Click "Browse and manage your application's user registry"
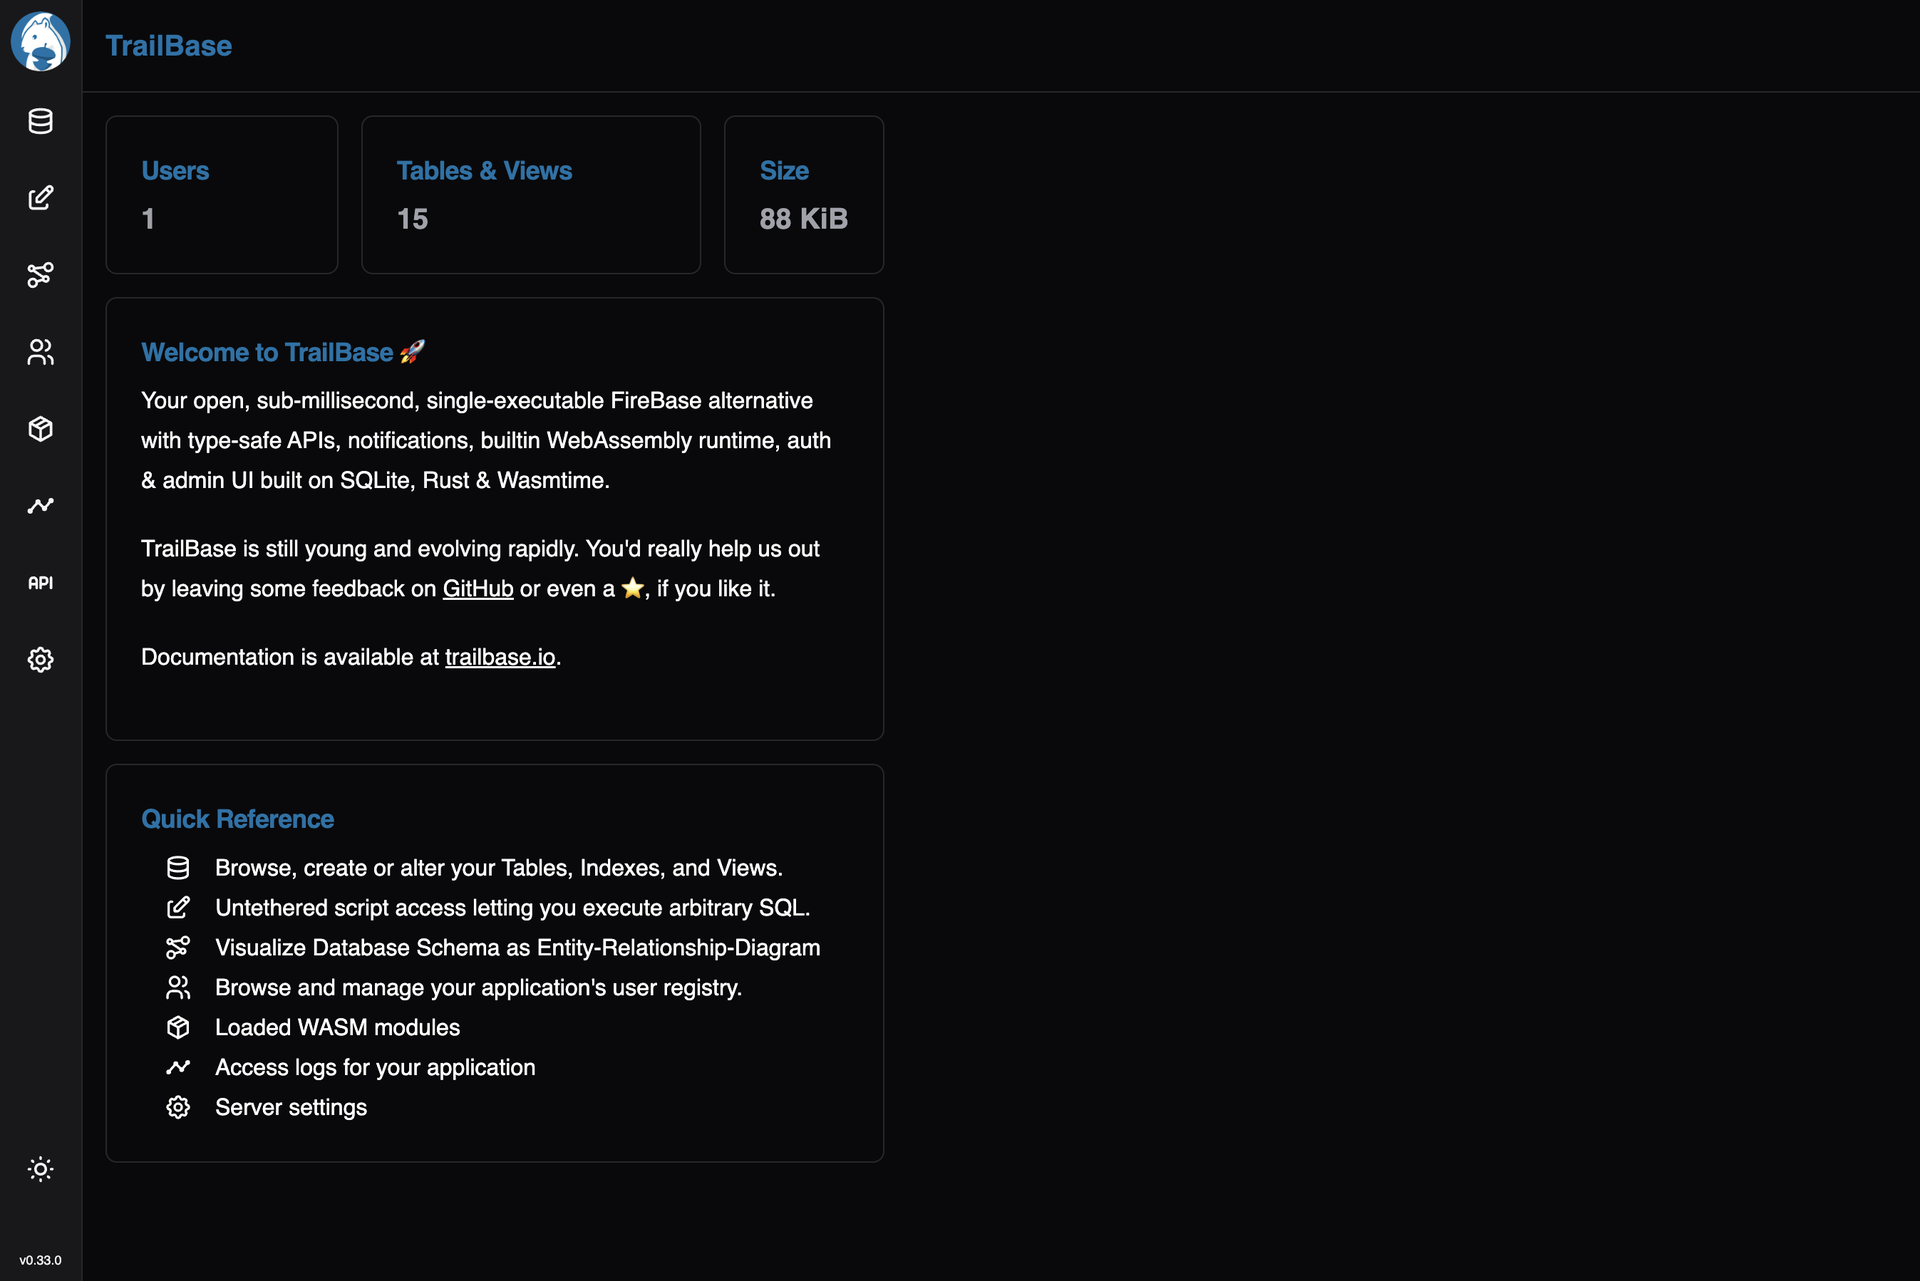Viewport: 1920px width, 1281px height. coord(479,988)
